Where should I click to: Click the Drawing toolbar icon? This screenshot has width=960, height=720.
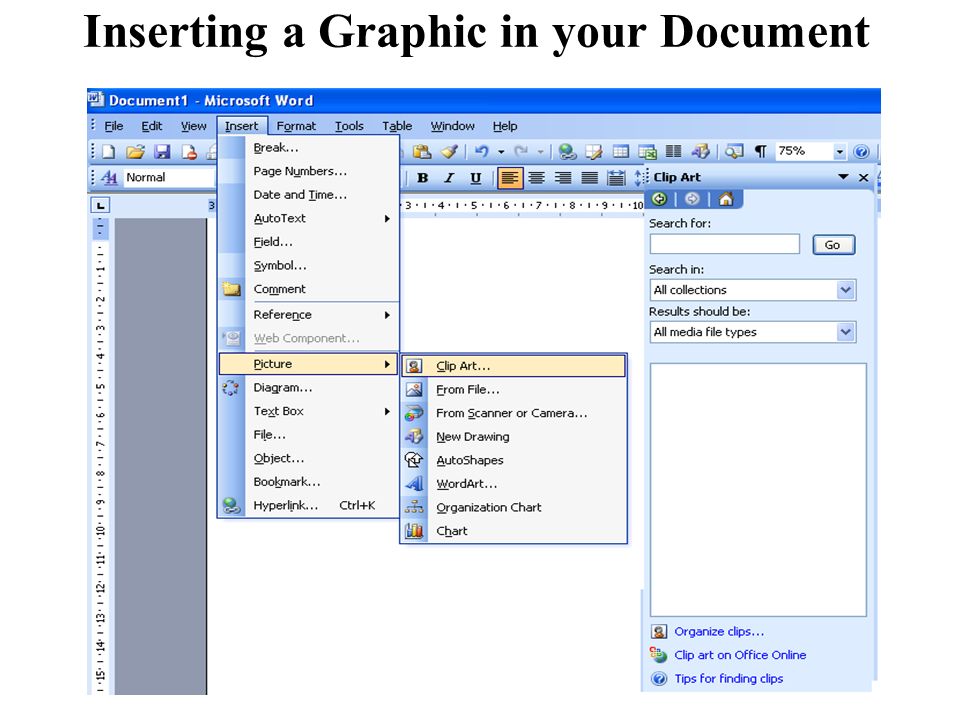point(700,151)
